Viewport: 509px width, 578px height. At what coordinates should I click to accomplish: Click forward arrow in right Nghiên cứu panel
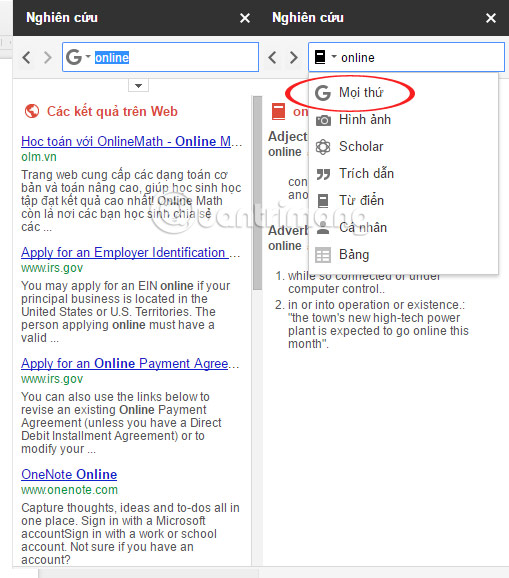tap(294, 58)
